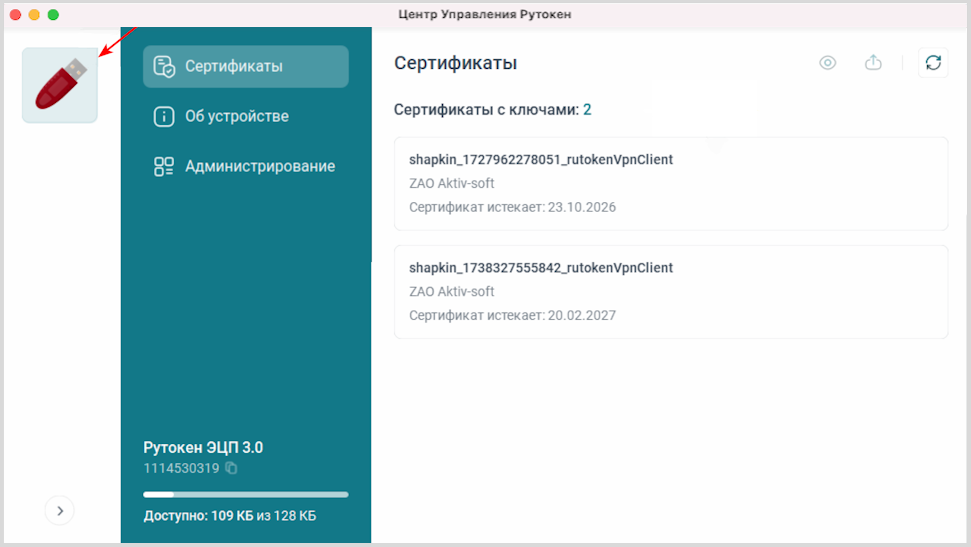971x547 pixels.
Task: Click the grid icon beside Администрирование
Action: [x=164, y=167]
